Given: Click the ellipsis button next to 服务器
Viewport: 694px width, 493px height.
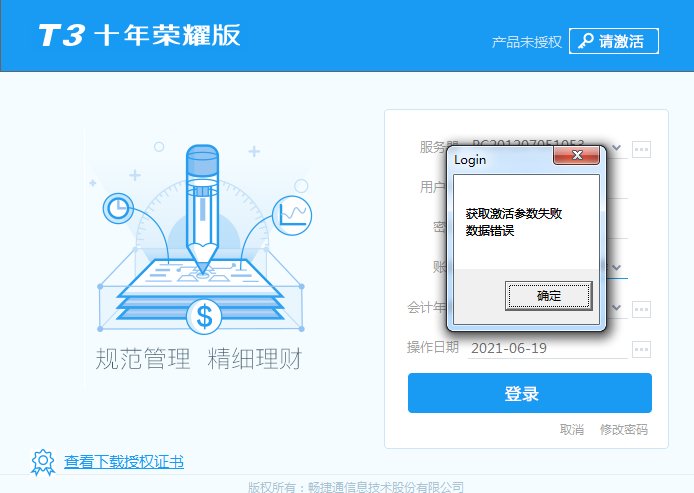Looking at the screenshot, I should [x=641, y=149].
